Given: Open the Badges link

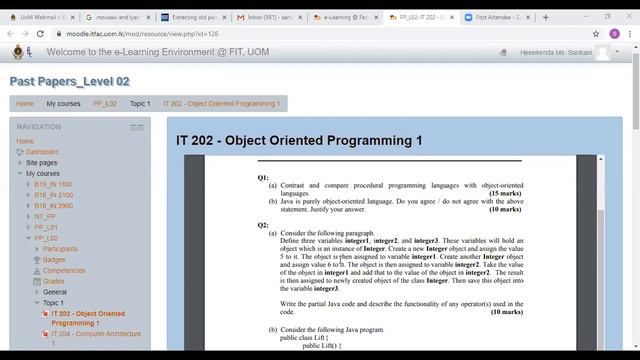Looking at the screenshot, I should [x=54, y=260].
